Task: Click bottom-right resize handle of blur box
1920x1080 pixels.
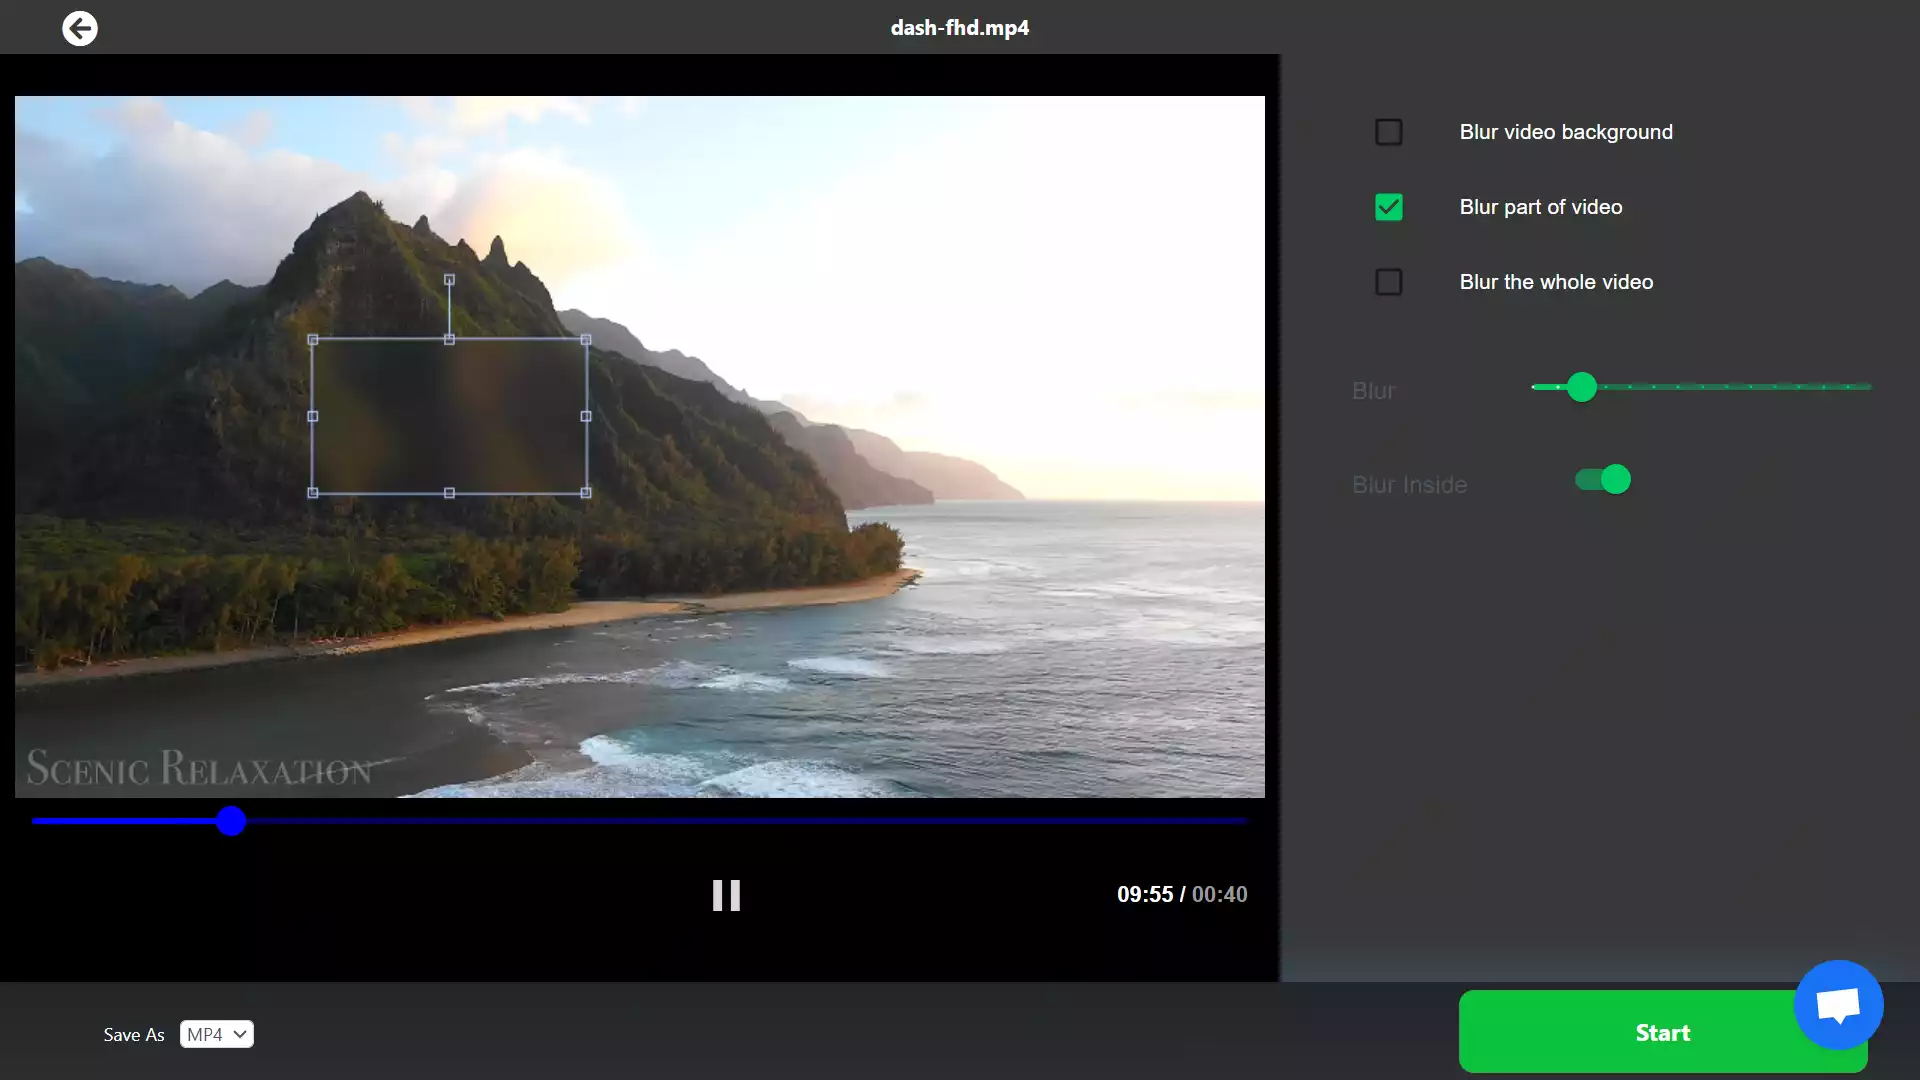Action: [586, 493]
